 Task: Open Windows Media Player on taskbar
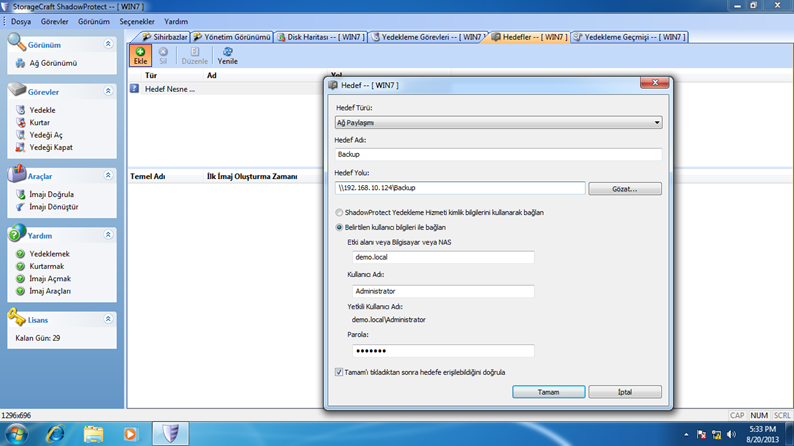(130, 434)
